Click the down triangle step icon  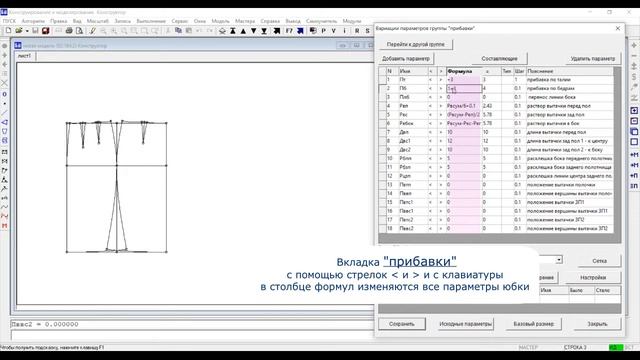coord(253,31)
